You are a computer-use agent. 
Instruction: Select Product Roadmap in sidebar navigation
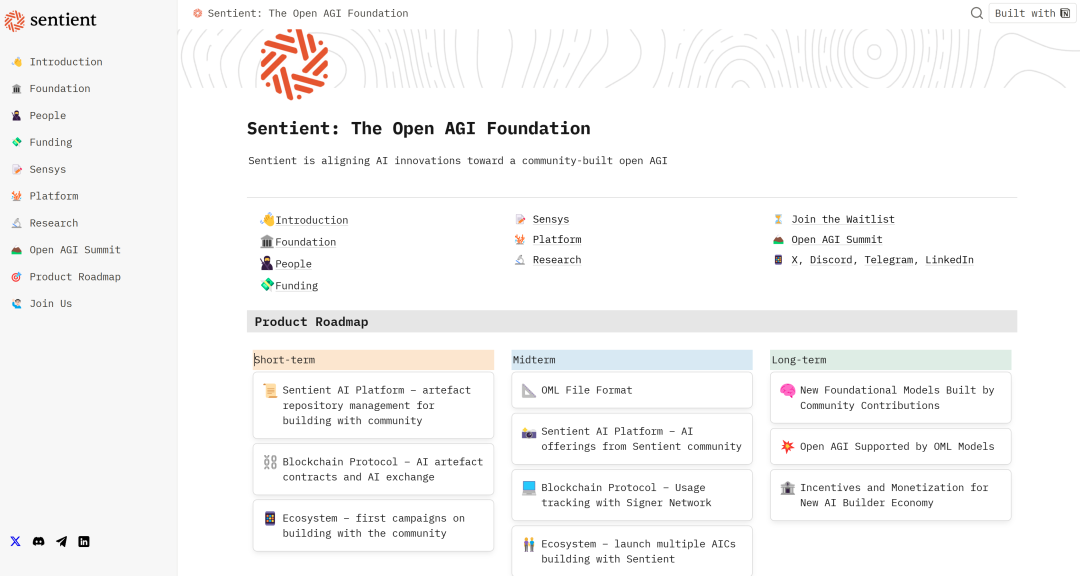(74, 277)
